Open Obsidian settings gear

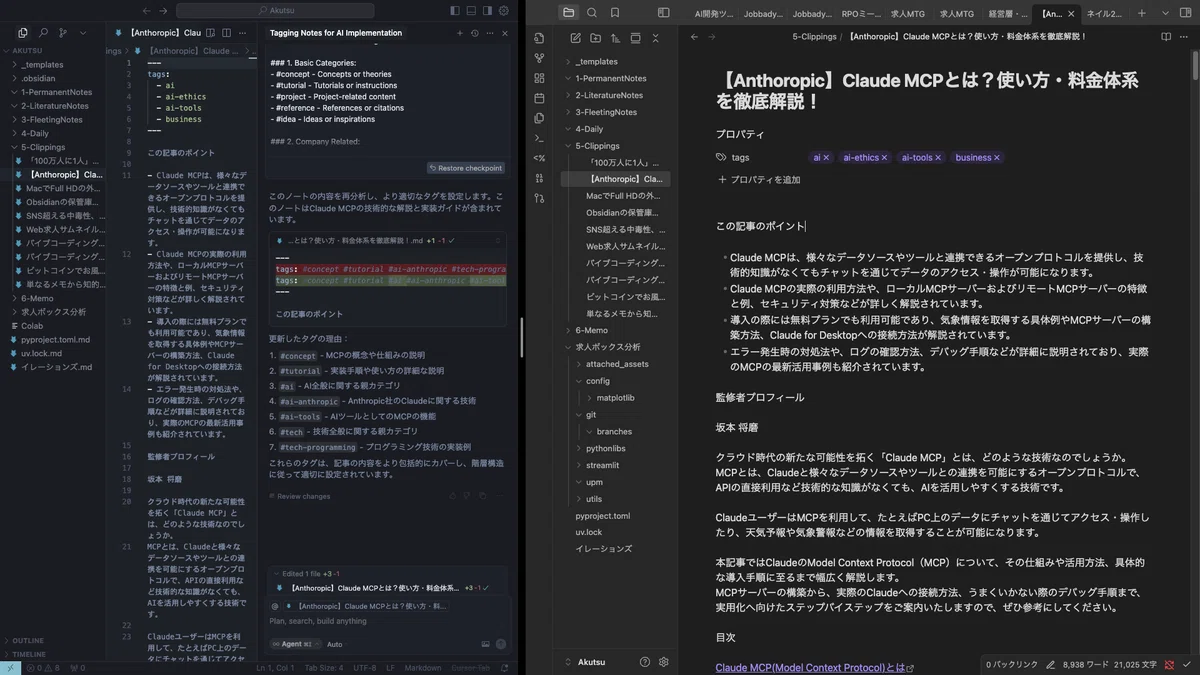click(663, 662)
